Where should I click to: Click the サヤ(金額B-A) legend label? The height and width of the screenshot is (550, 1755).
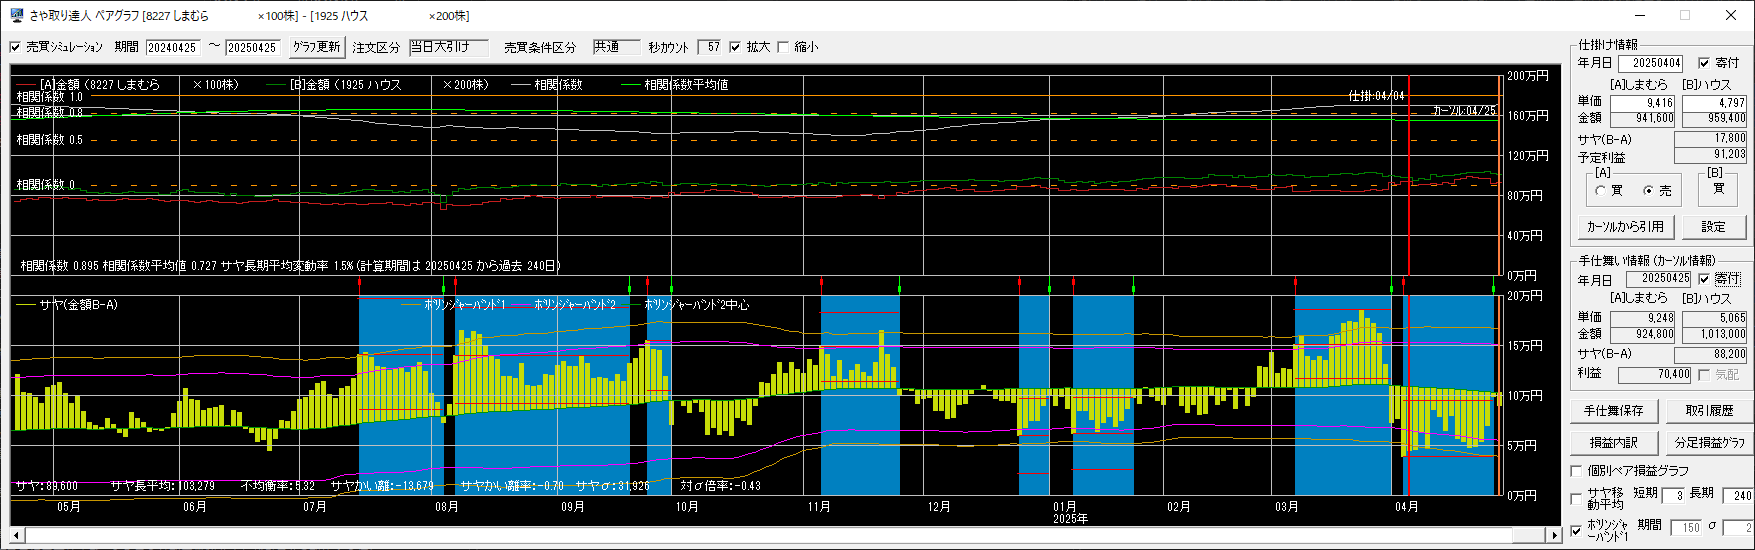click(79, 304)
